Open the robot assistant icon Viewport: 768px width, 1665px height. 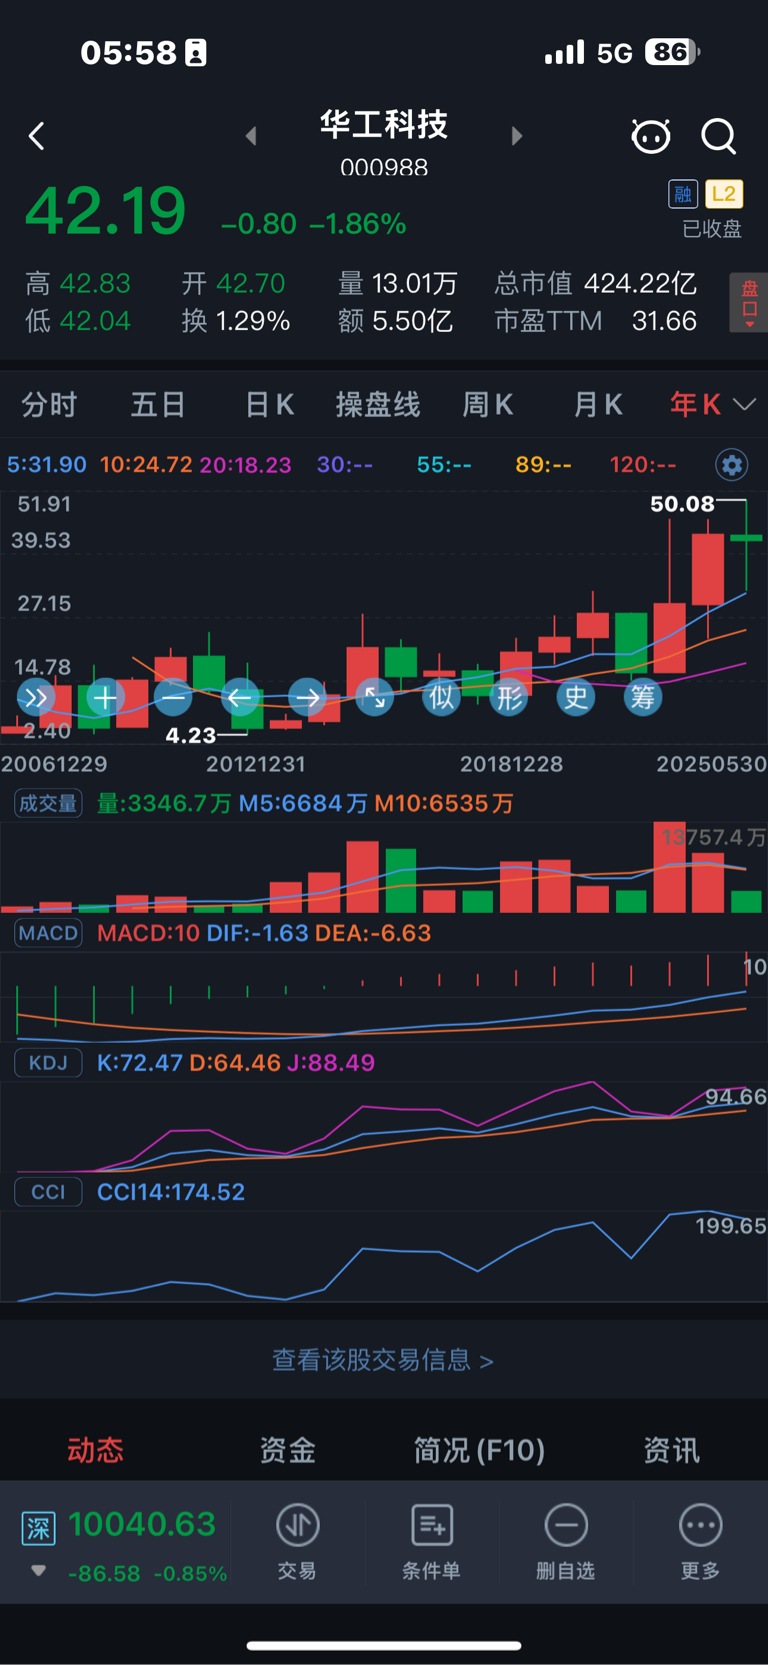[x=651, y=136]
